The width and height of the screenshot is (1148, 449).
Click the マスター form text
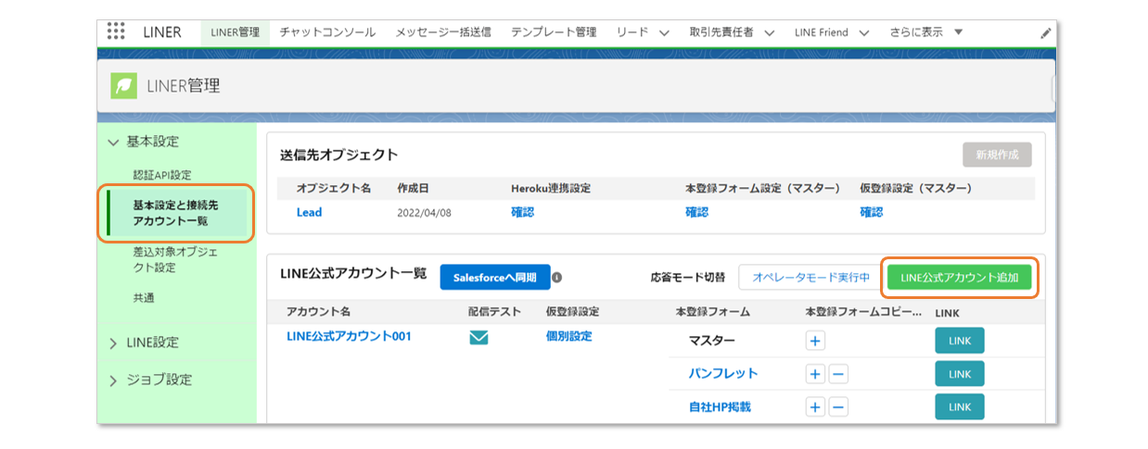click(712, 341)
